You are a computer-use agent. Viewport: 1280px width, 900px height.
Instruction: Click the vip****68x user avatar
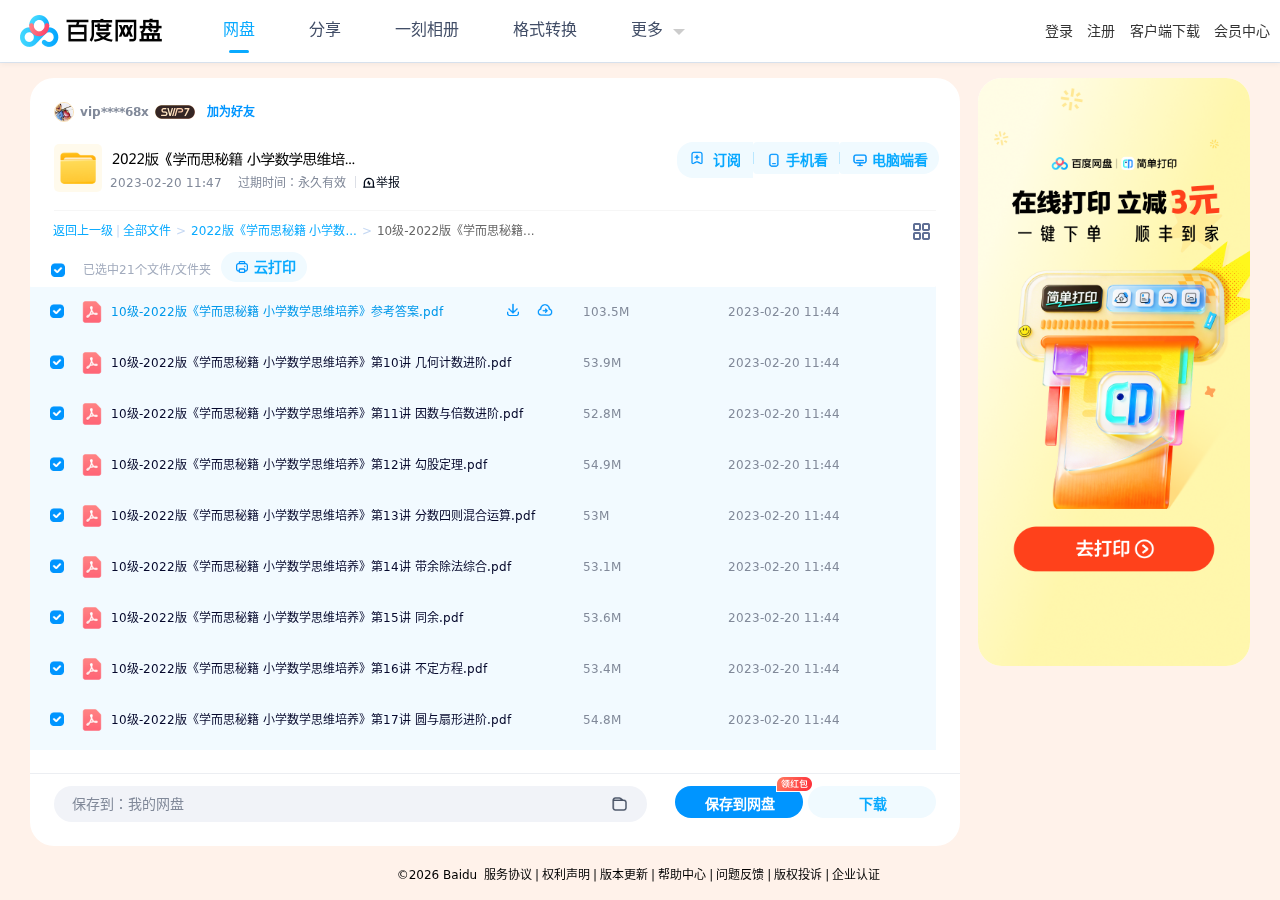[64, 112]
